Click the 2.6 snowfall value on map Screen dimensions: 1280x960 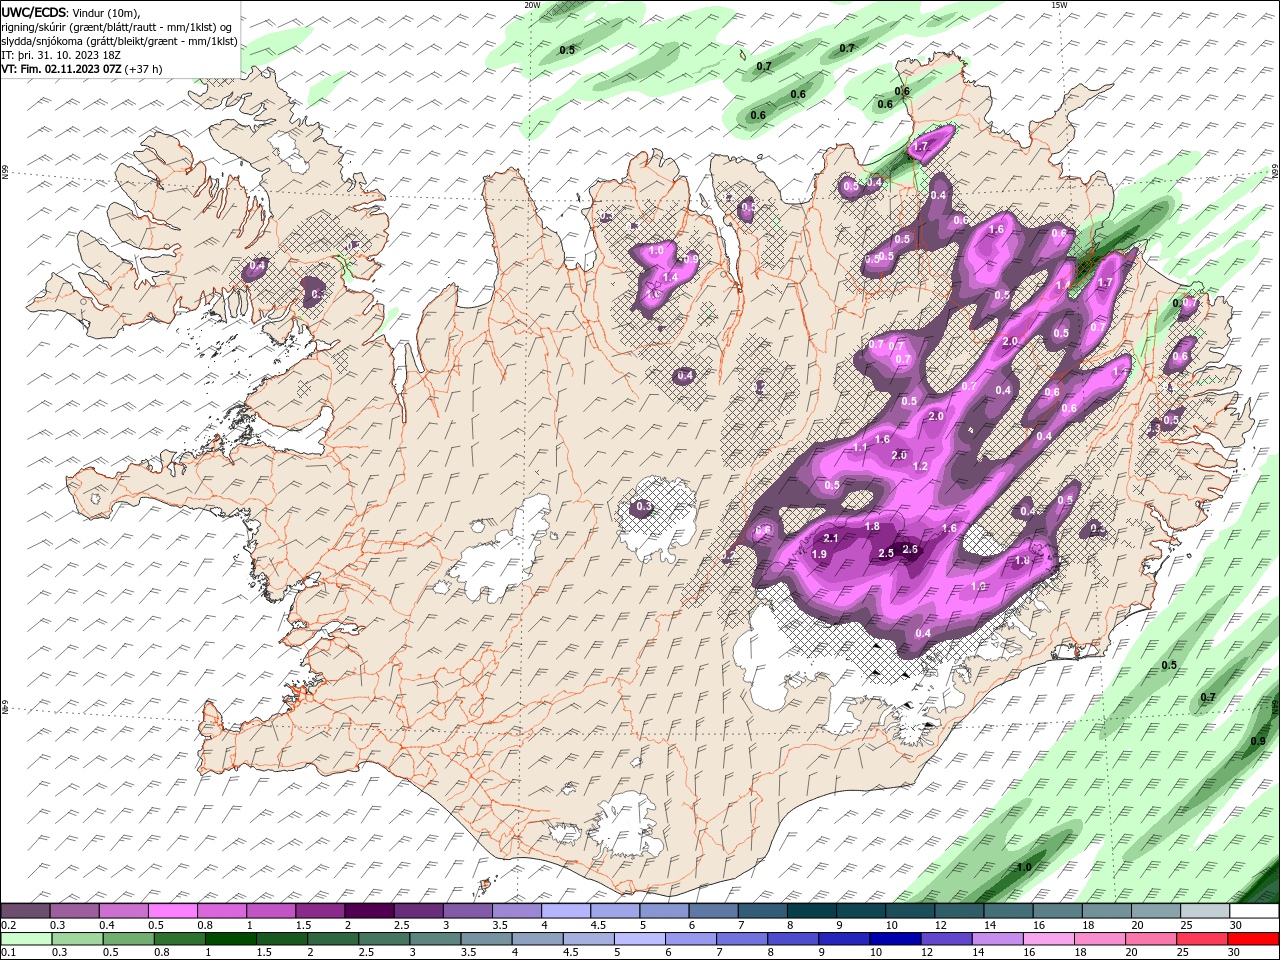click(x=910, y=549)
